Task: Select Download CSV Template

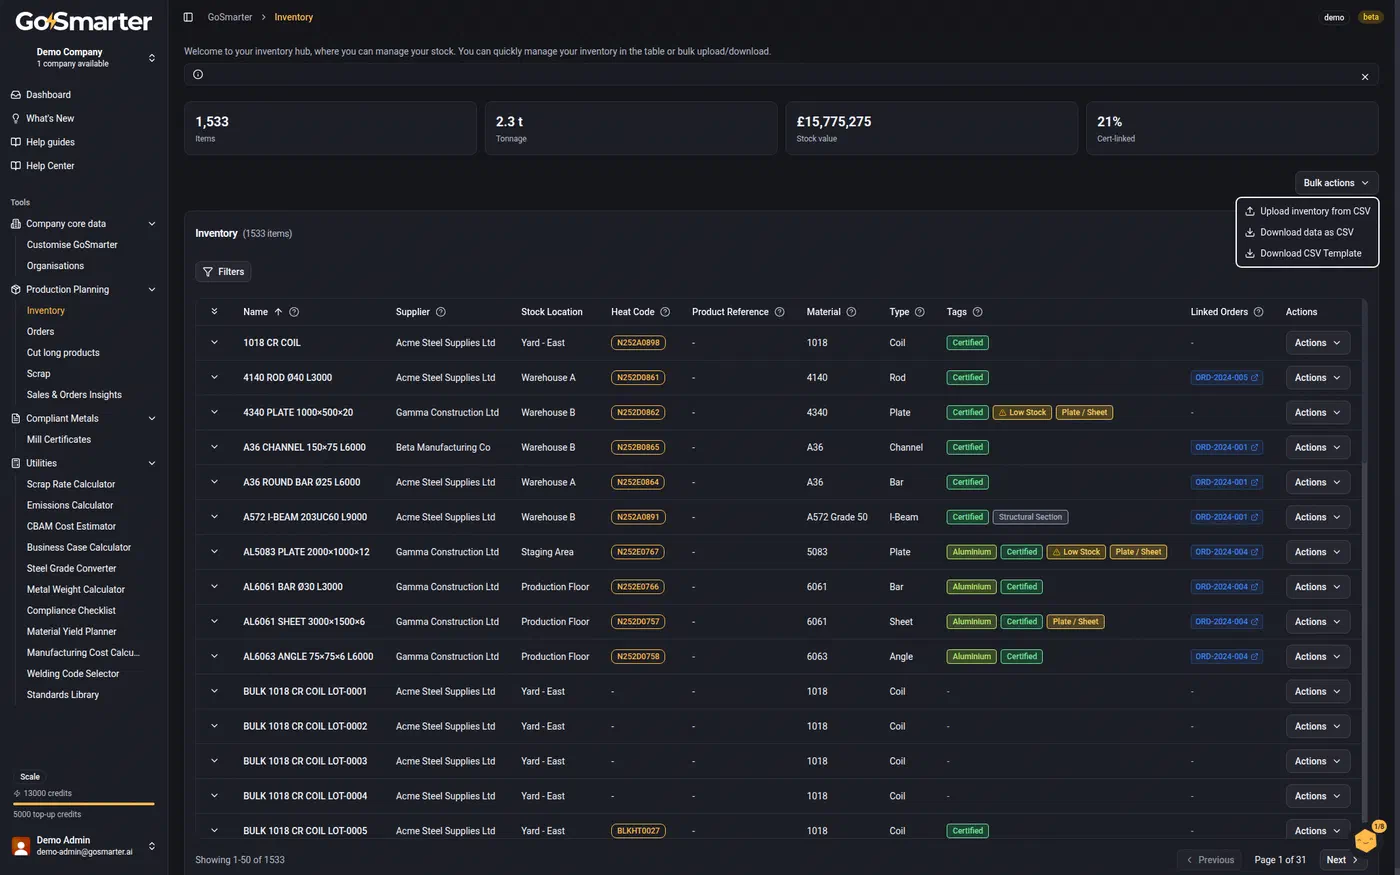Action: click(x=1307, y=253)
